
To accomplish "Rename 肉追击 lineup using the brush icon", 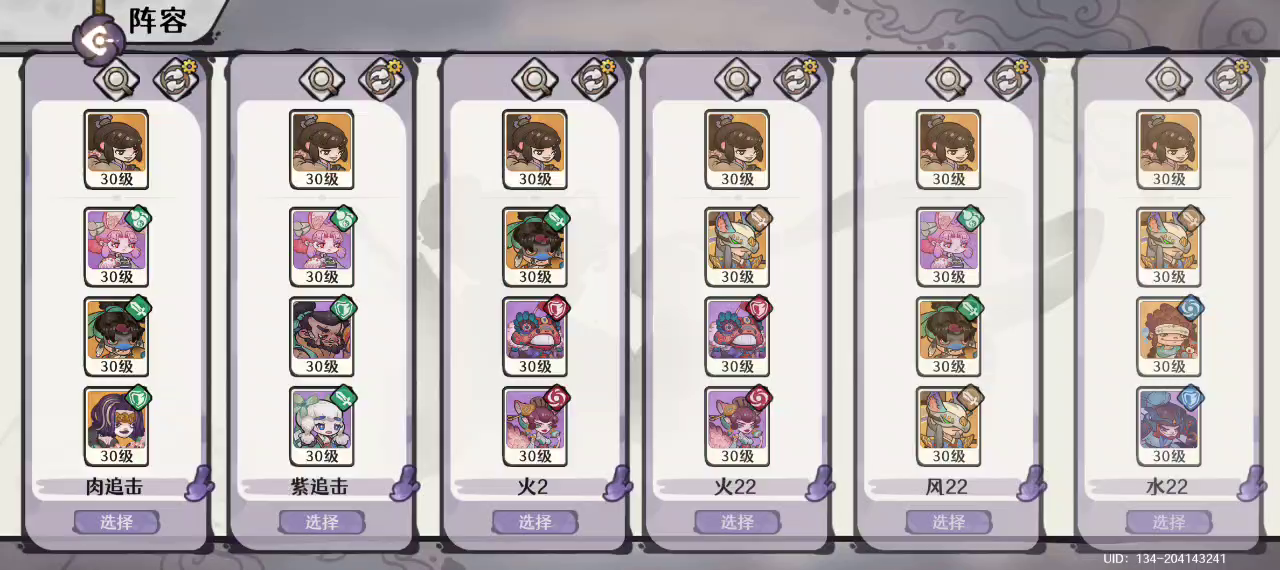I will tap(200, 483).
